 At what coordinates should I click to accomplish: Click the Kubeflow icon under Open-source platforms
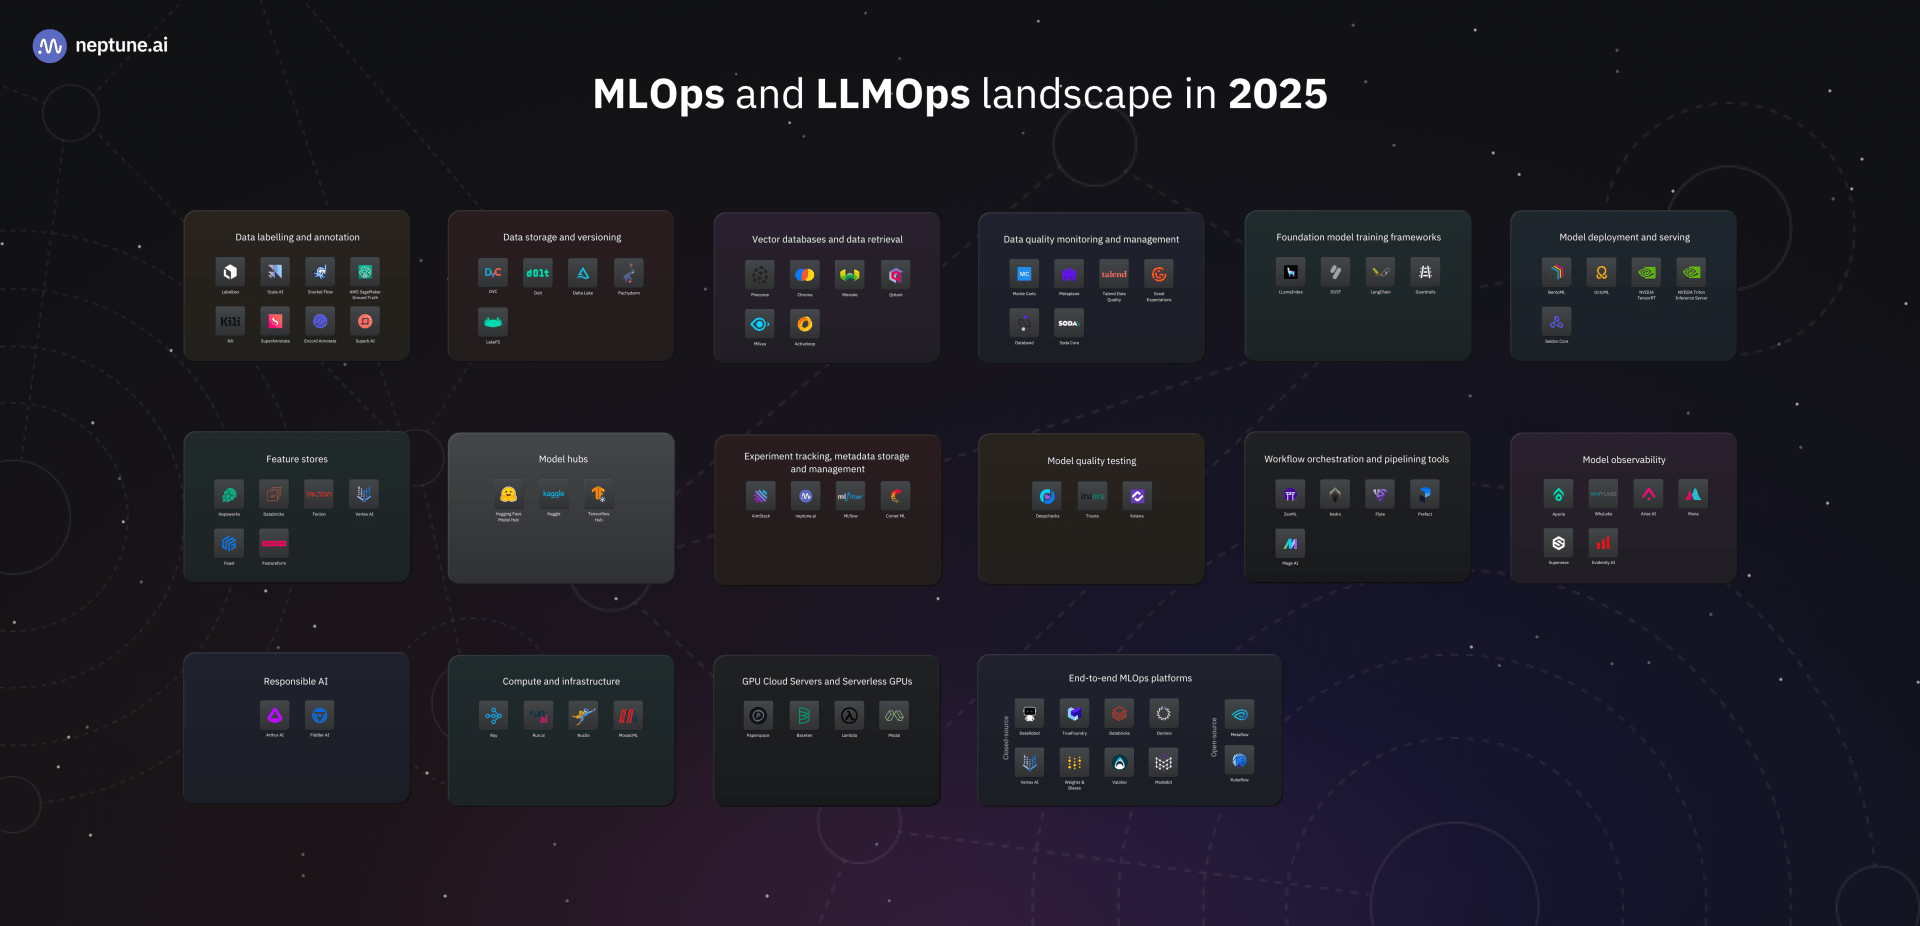tap(1239, 761)
